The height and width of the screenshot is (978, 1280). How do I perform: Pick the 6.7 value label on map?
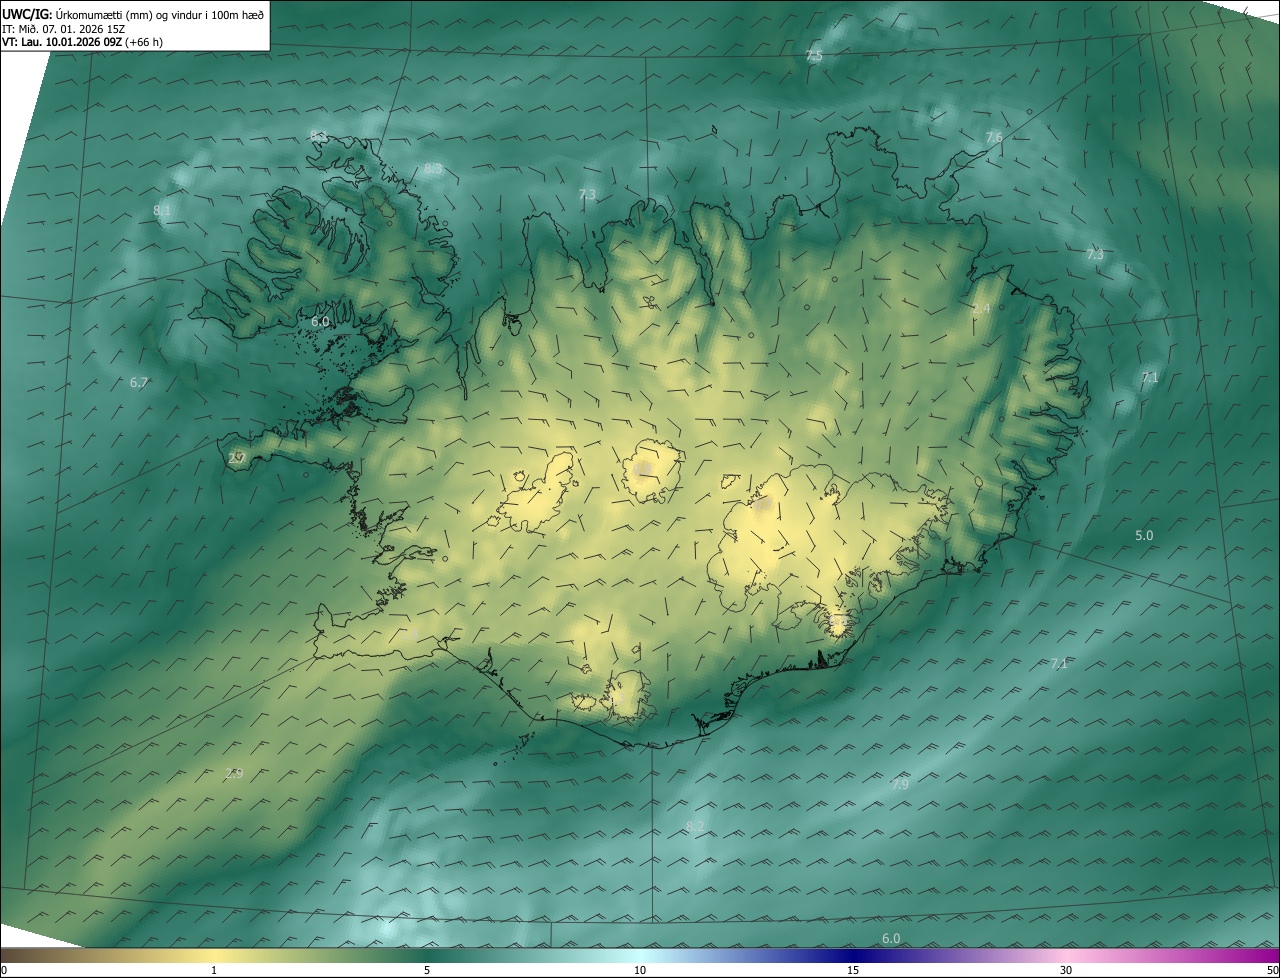click(139, 382)
